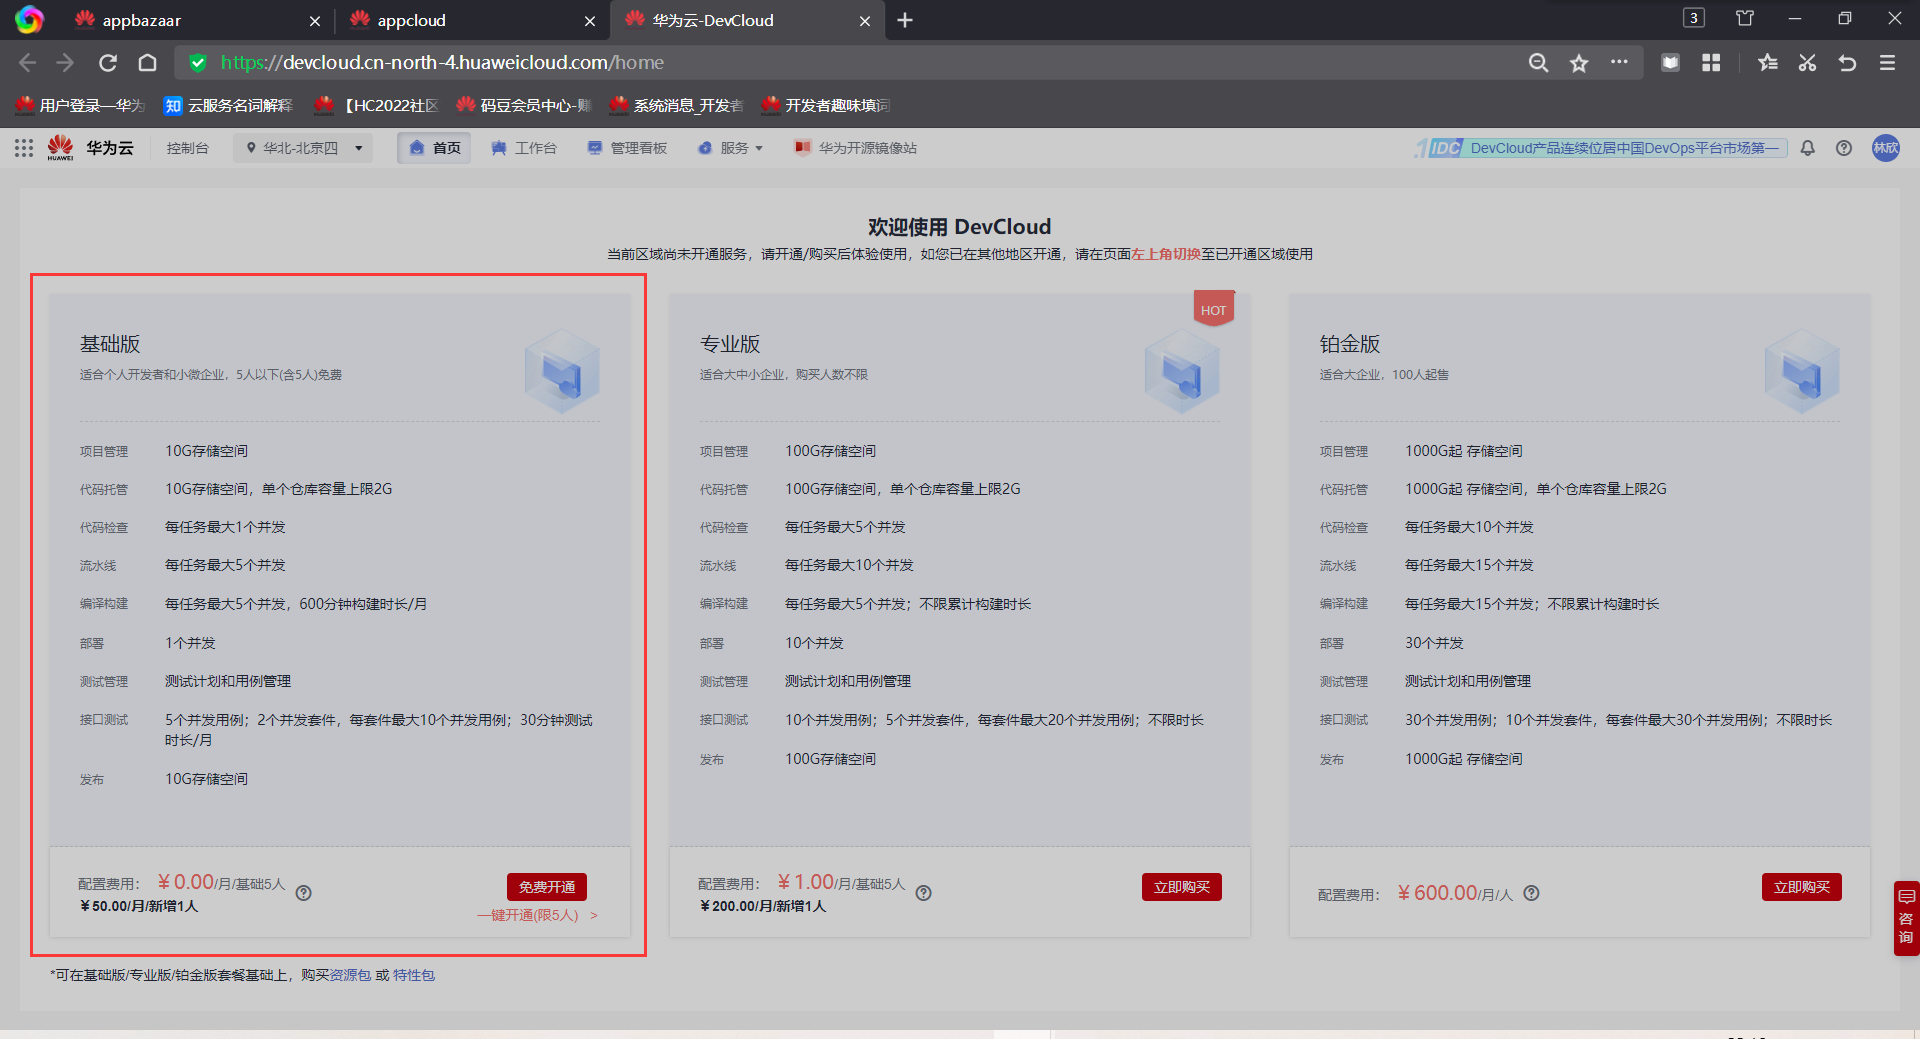
Task: Open the Huawei Cloud app grid menu
Action: (x=24, y=148)
